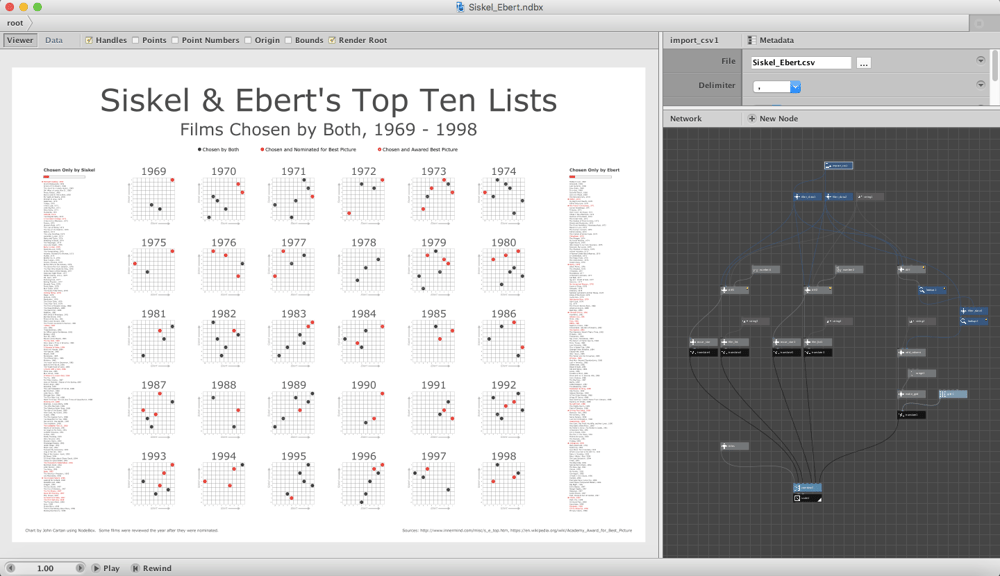Enable the Bounds checkbox
Viewport: 1000px width, 576px height.
(288, 40)
